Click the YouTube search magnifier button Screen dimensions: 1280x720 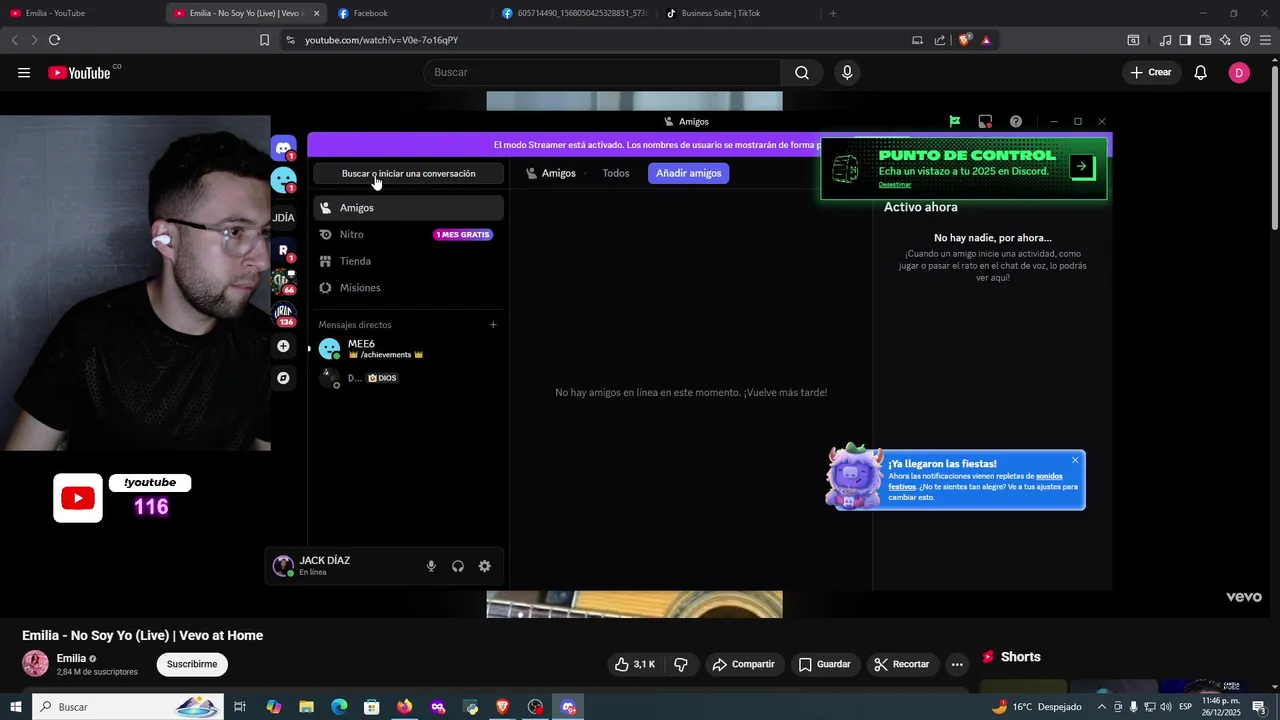coord(802,72)
